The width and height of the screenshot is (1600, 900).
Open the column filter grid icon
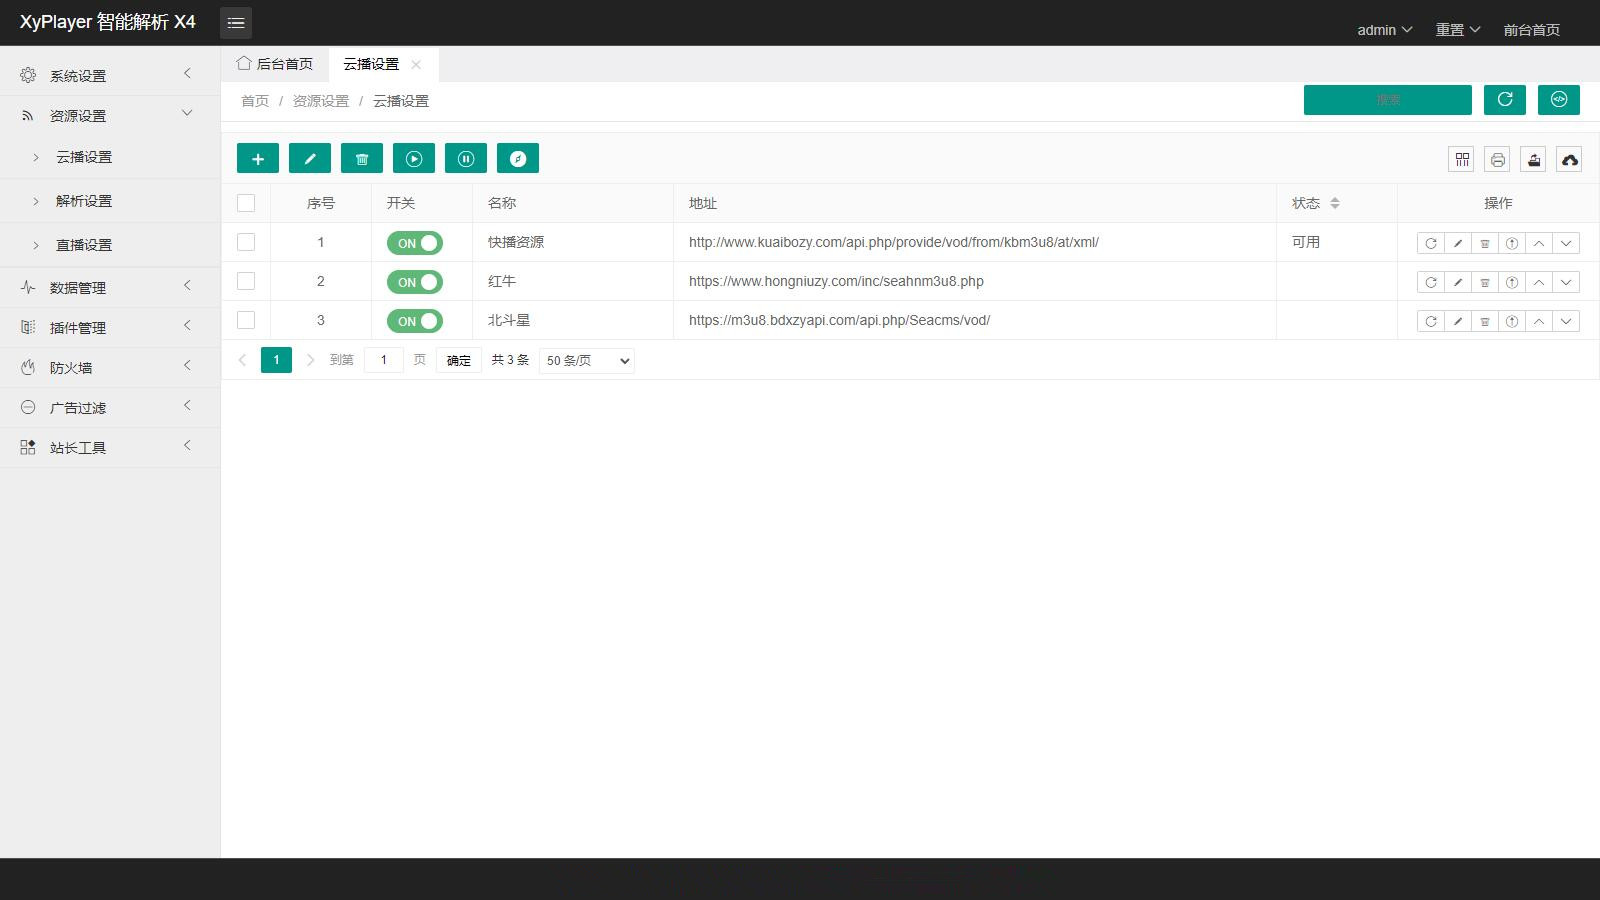tap(1462, 159)
